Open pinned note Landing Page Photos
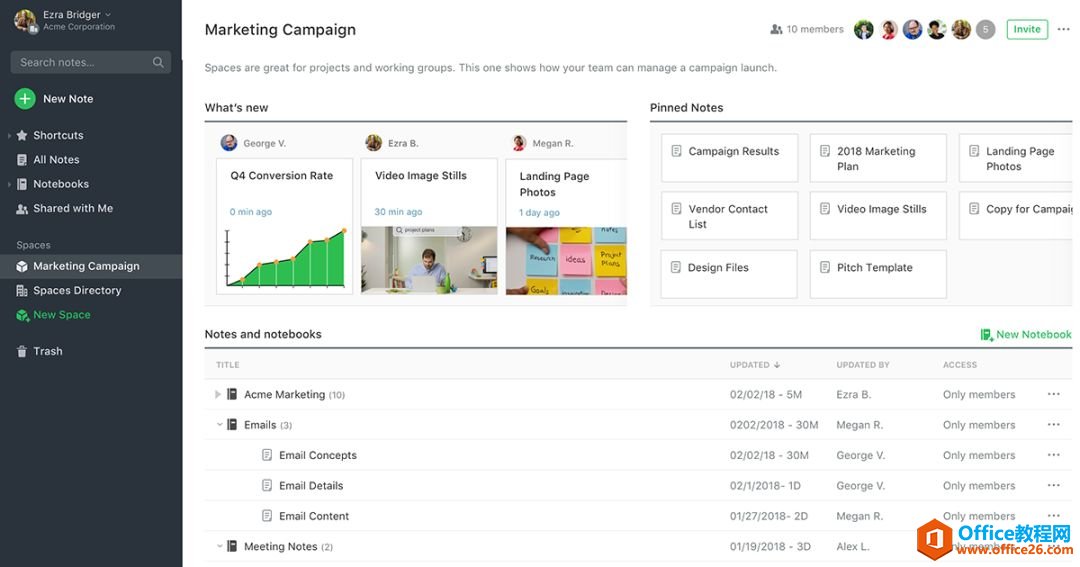This screenshot has width=1080, height=567. click(x=1015, y=158)
